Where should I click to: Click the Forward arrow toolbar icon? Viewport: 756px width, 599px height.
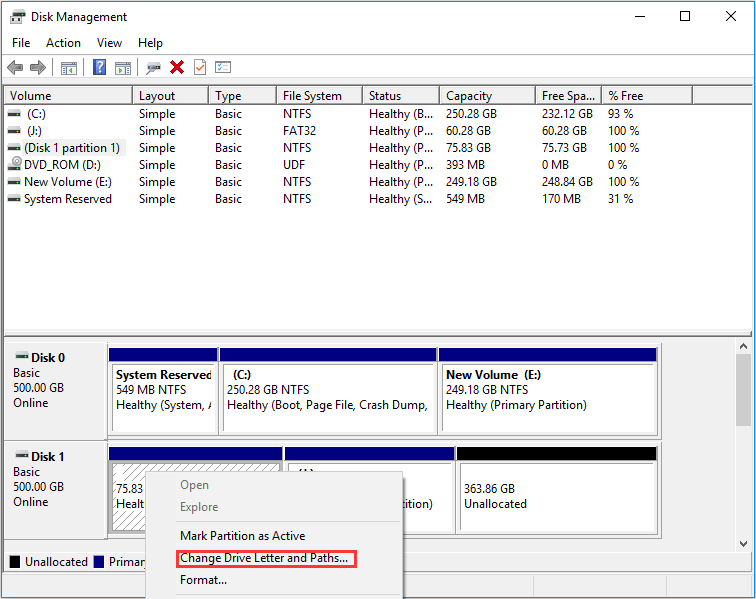click(x=38, y=68)
